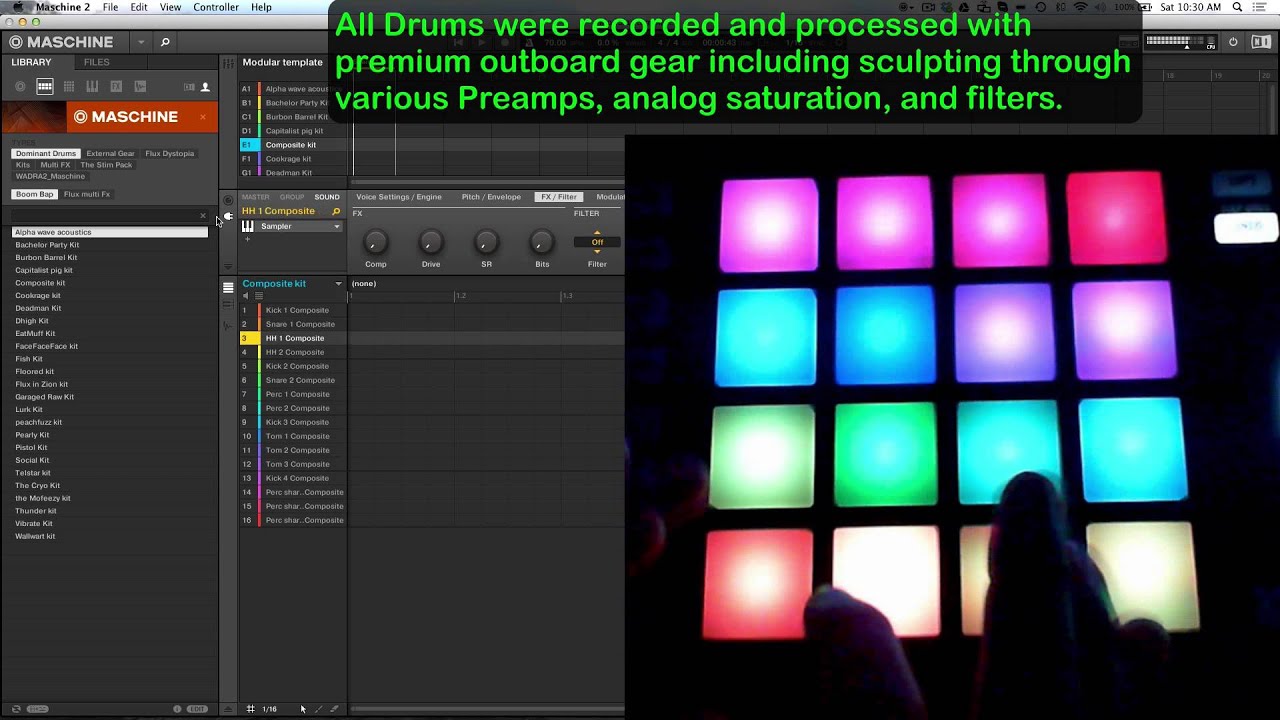Viewport: 1280px width, 720px height.
Task: Select the pointer edit tool
Action: coord(303,709)
